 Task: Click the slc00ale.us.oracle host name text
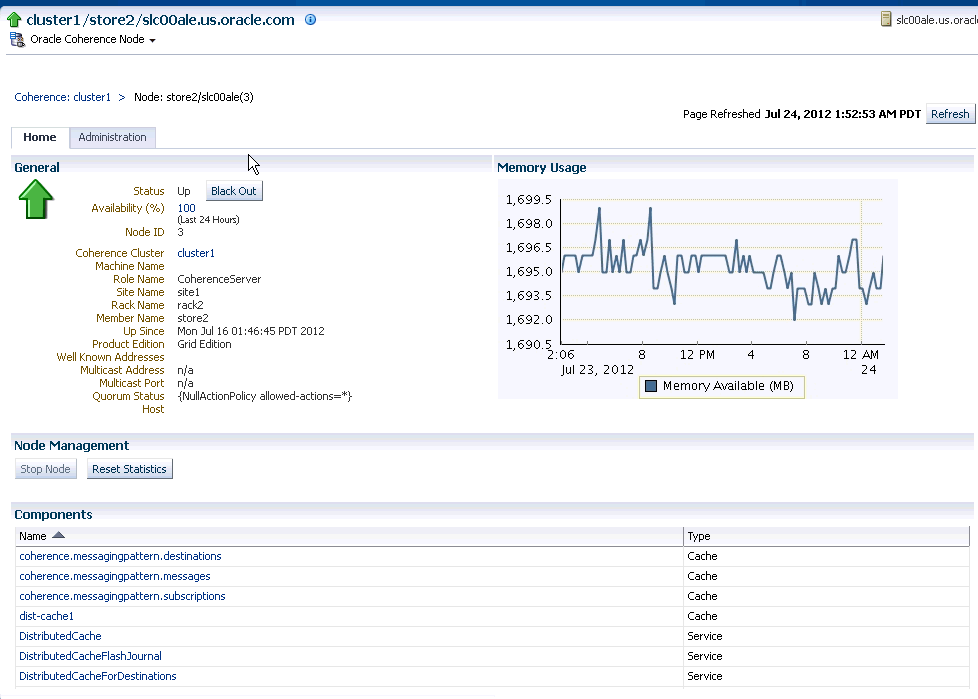937,20
